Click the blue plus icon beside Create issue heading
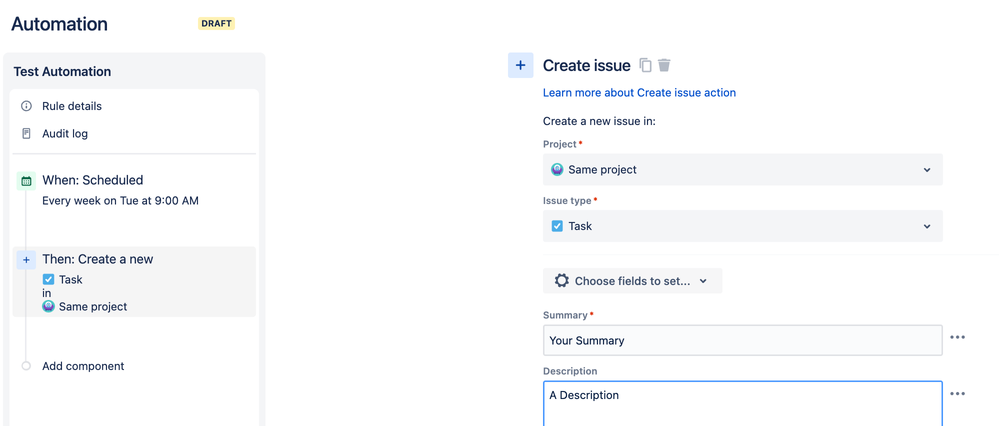This screenshot has height=426, width=999. coord(520,65)
